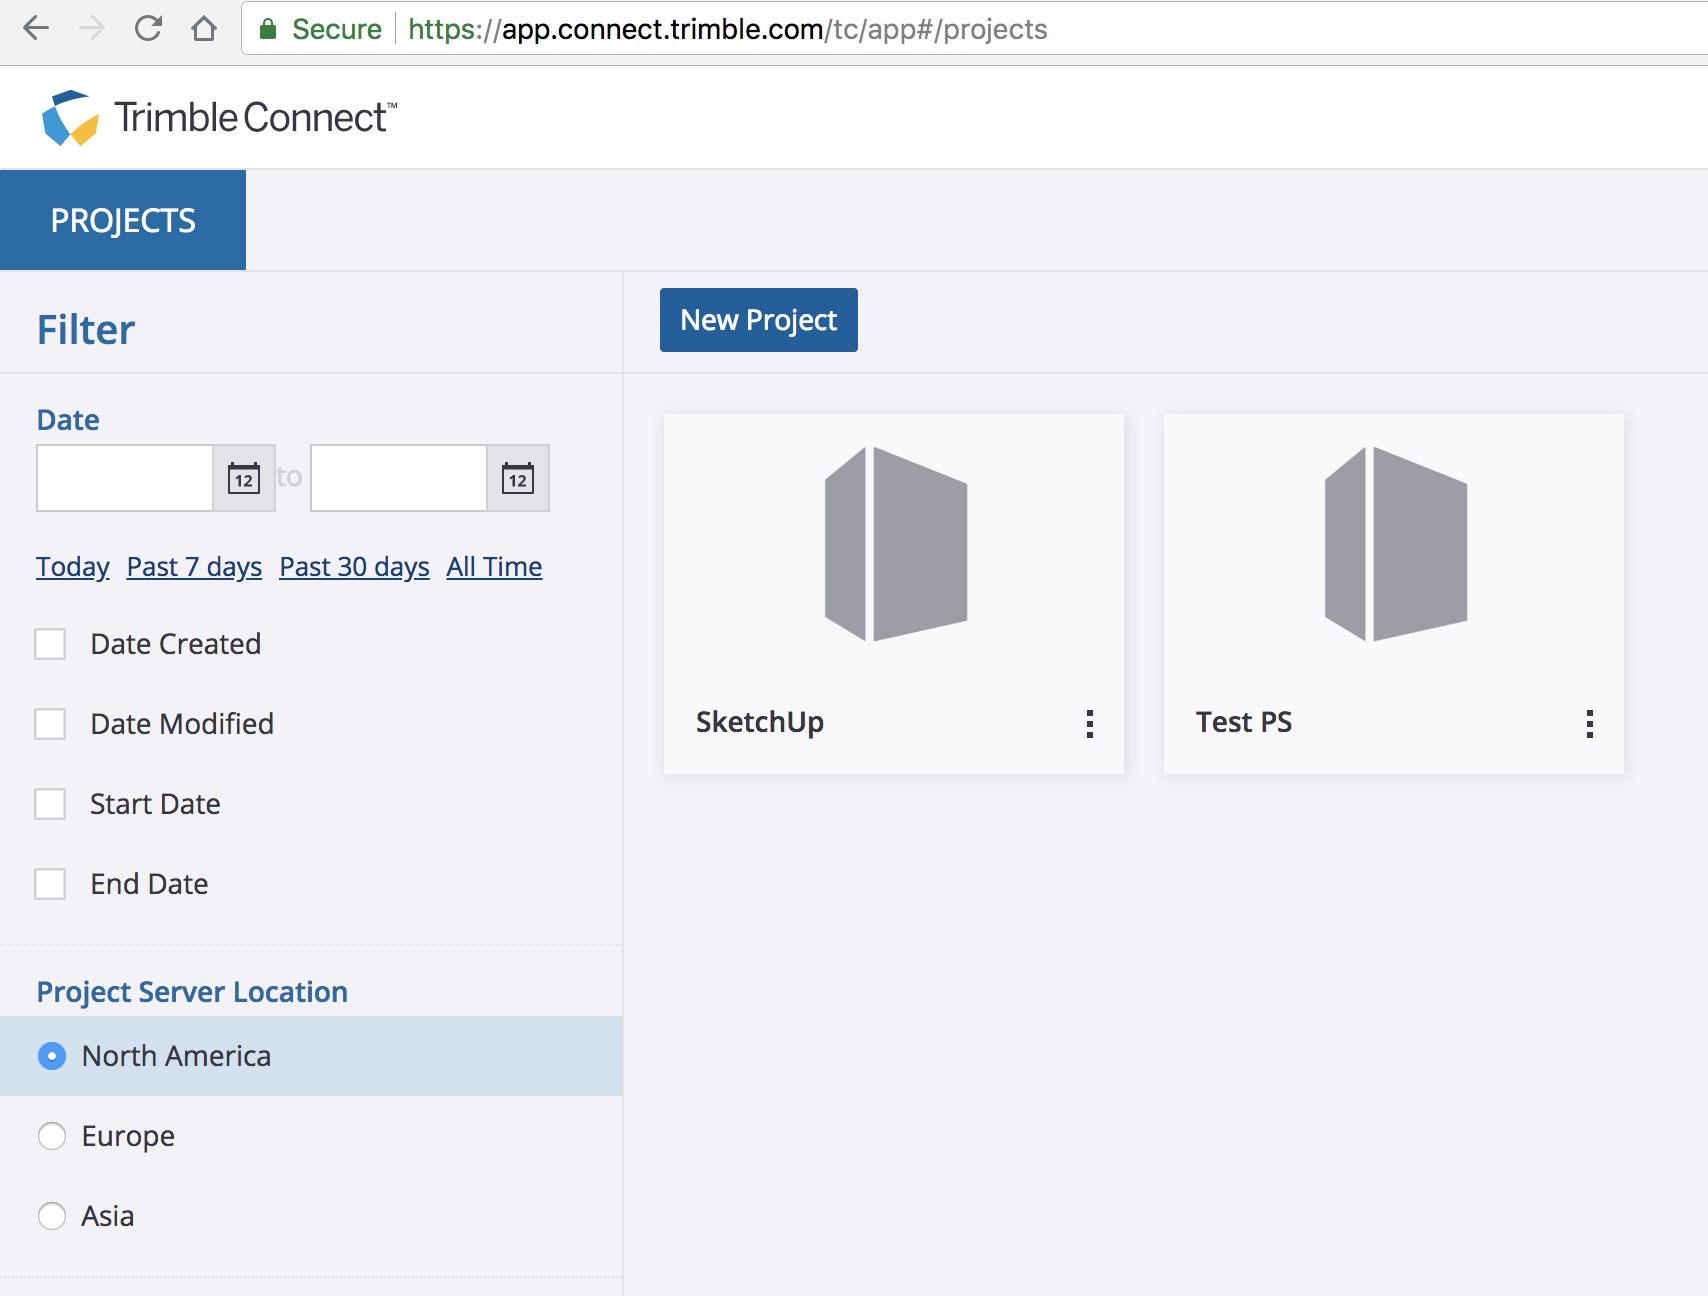Check the Date Modified checkbox

(x=50, y=724)
